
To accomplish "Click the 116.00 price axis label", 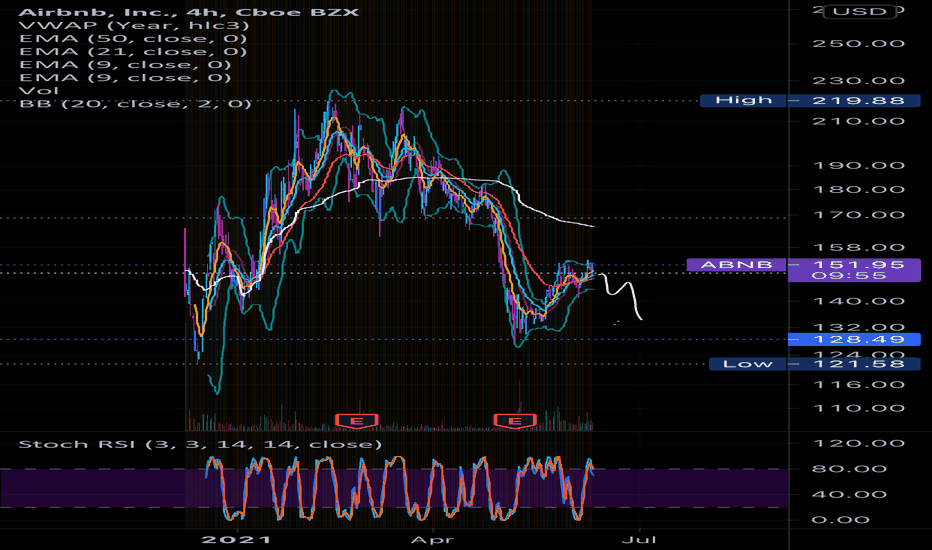I will (858, 384).
